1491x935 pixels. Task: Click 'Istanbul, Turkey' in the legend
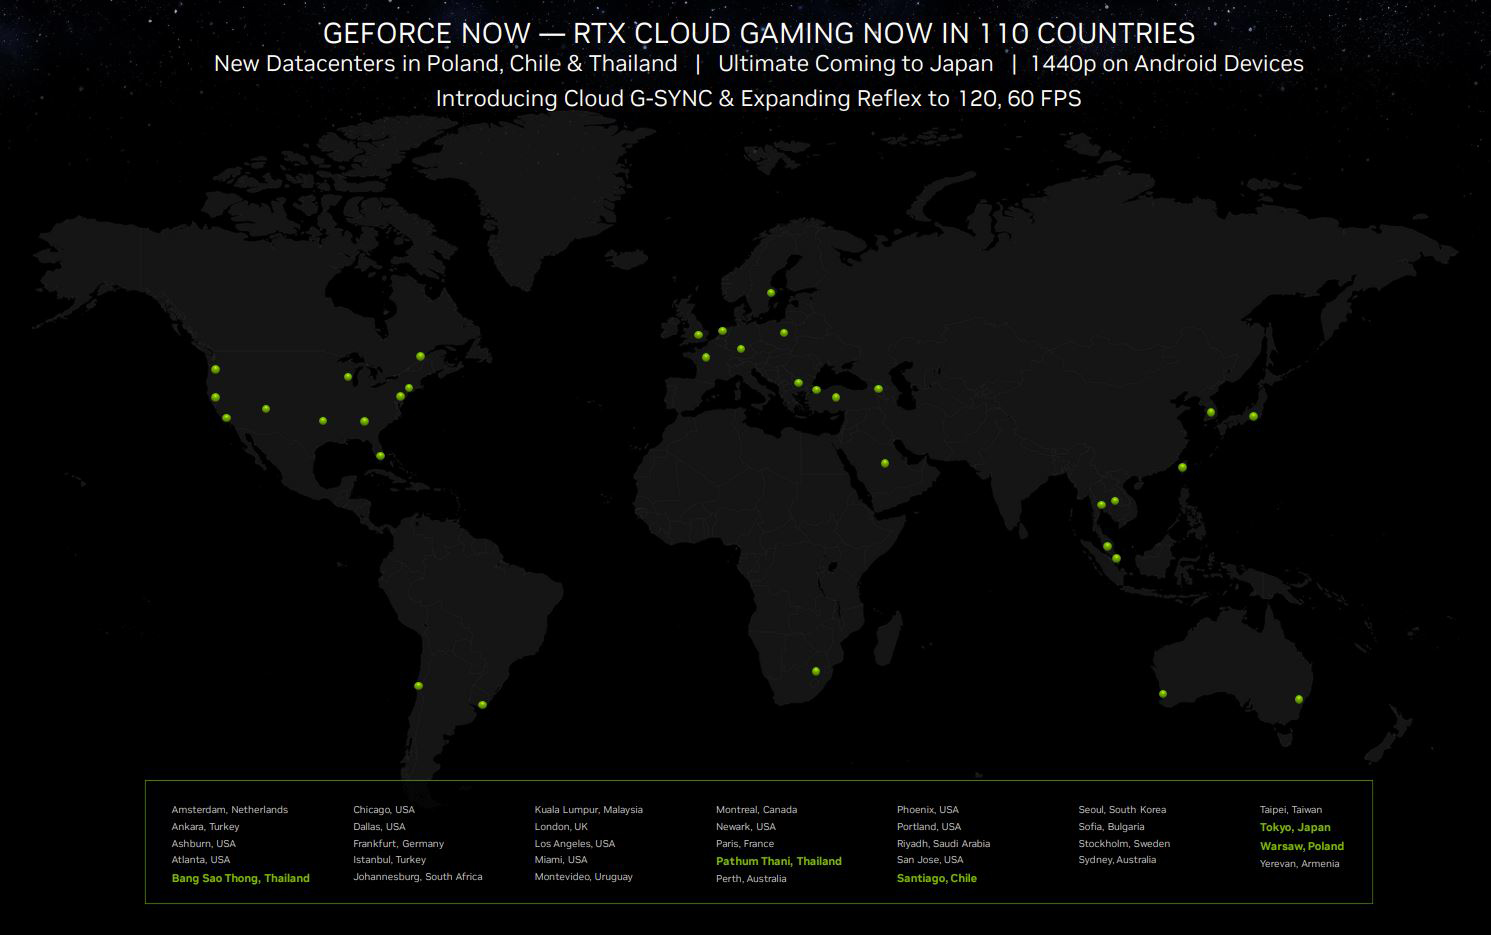(x=389, y=860)
